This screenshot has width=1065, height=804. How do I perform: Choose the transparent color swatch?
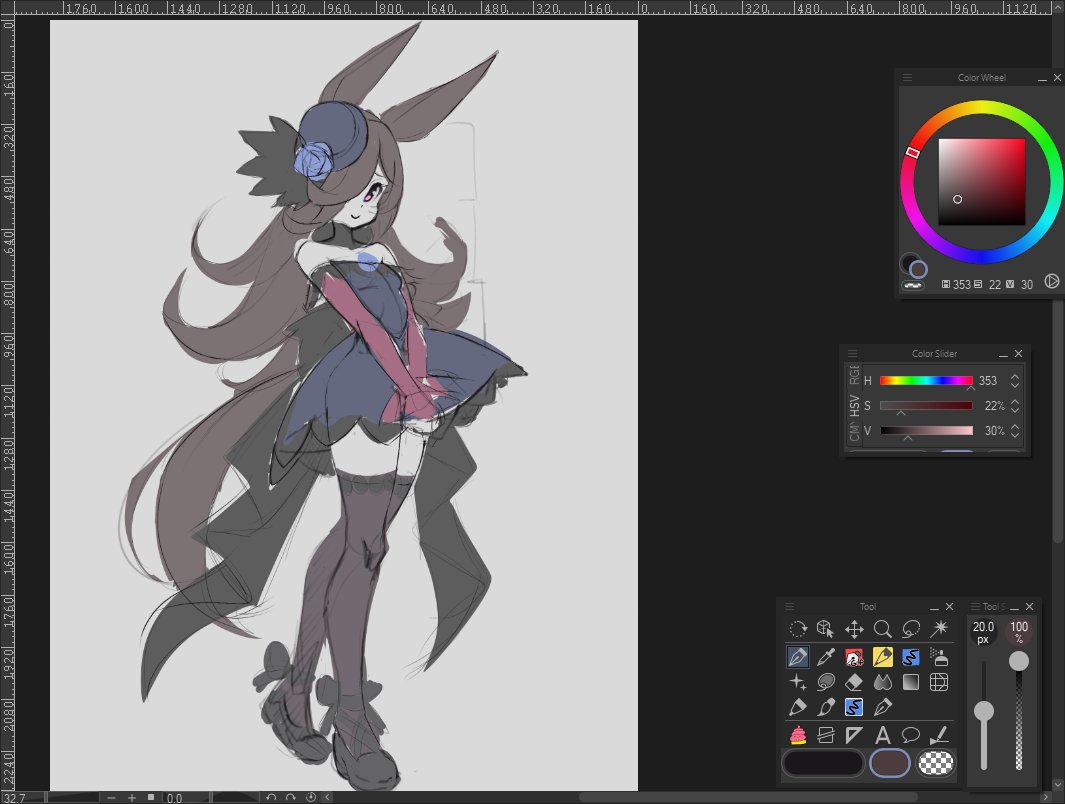[936, 763]
